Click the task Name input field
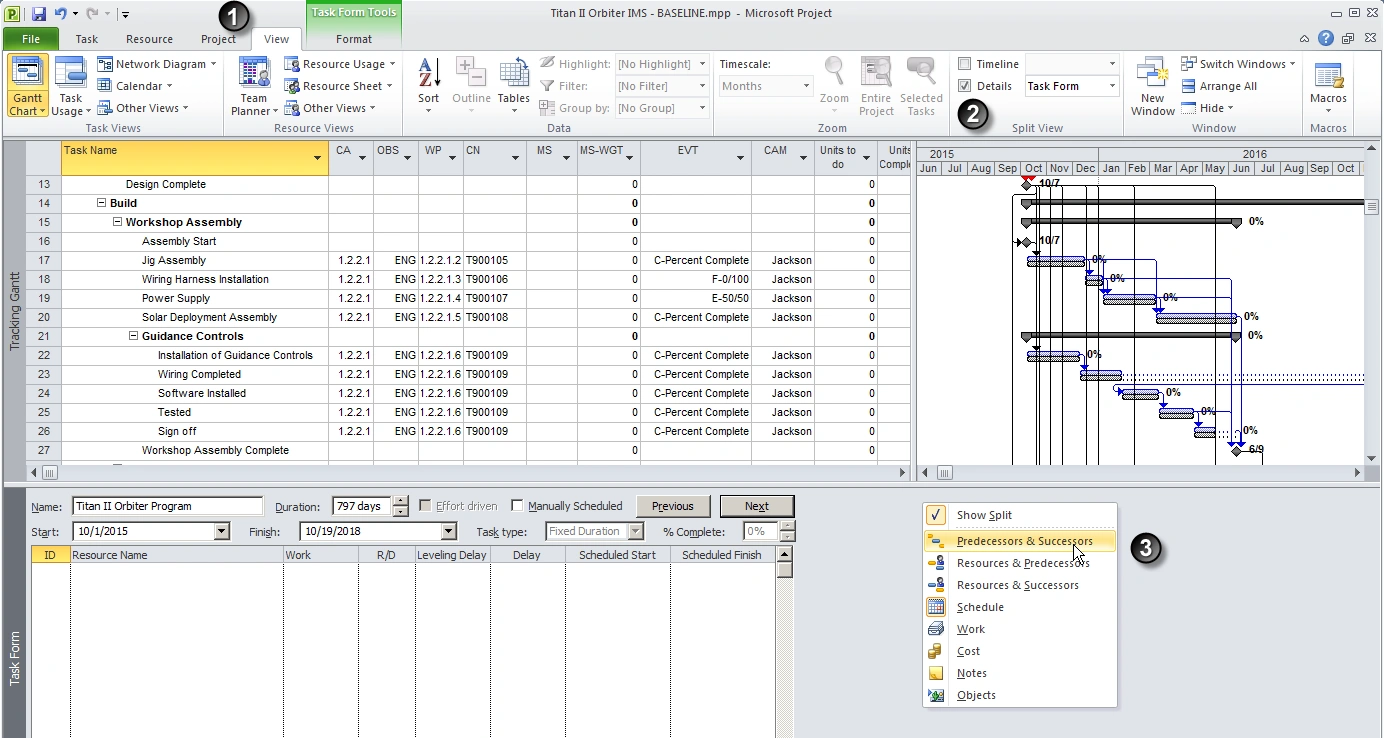 166,506
